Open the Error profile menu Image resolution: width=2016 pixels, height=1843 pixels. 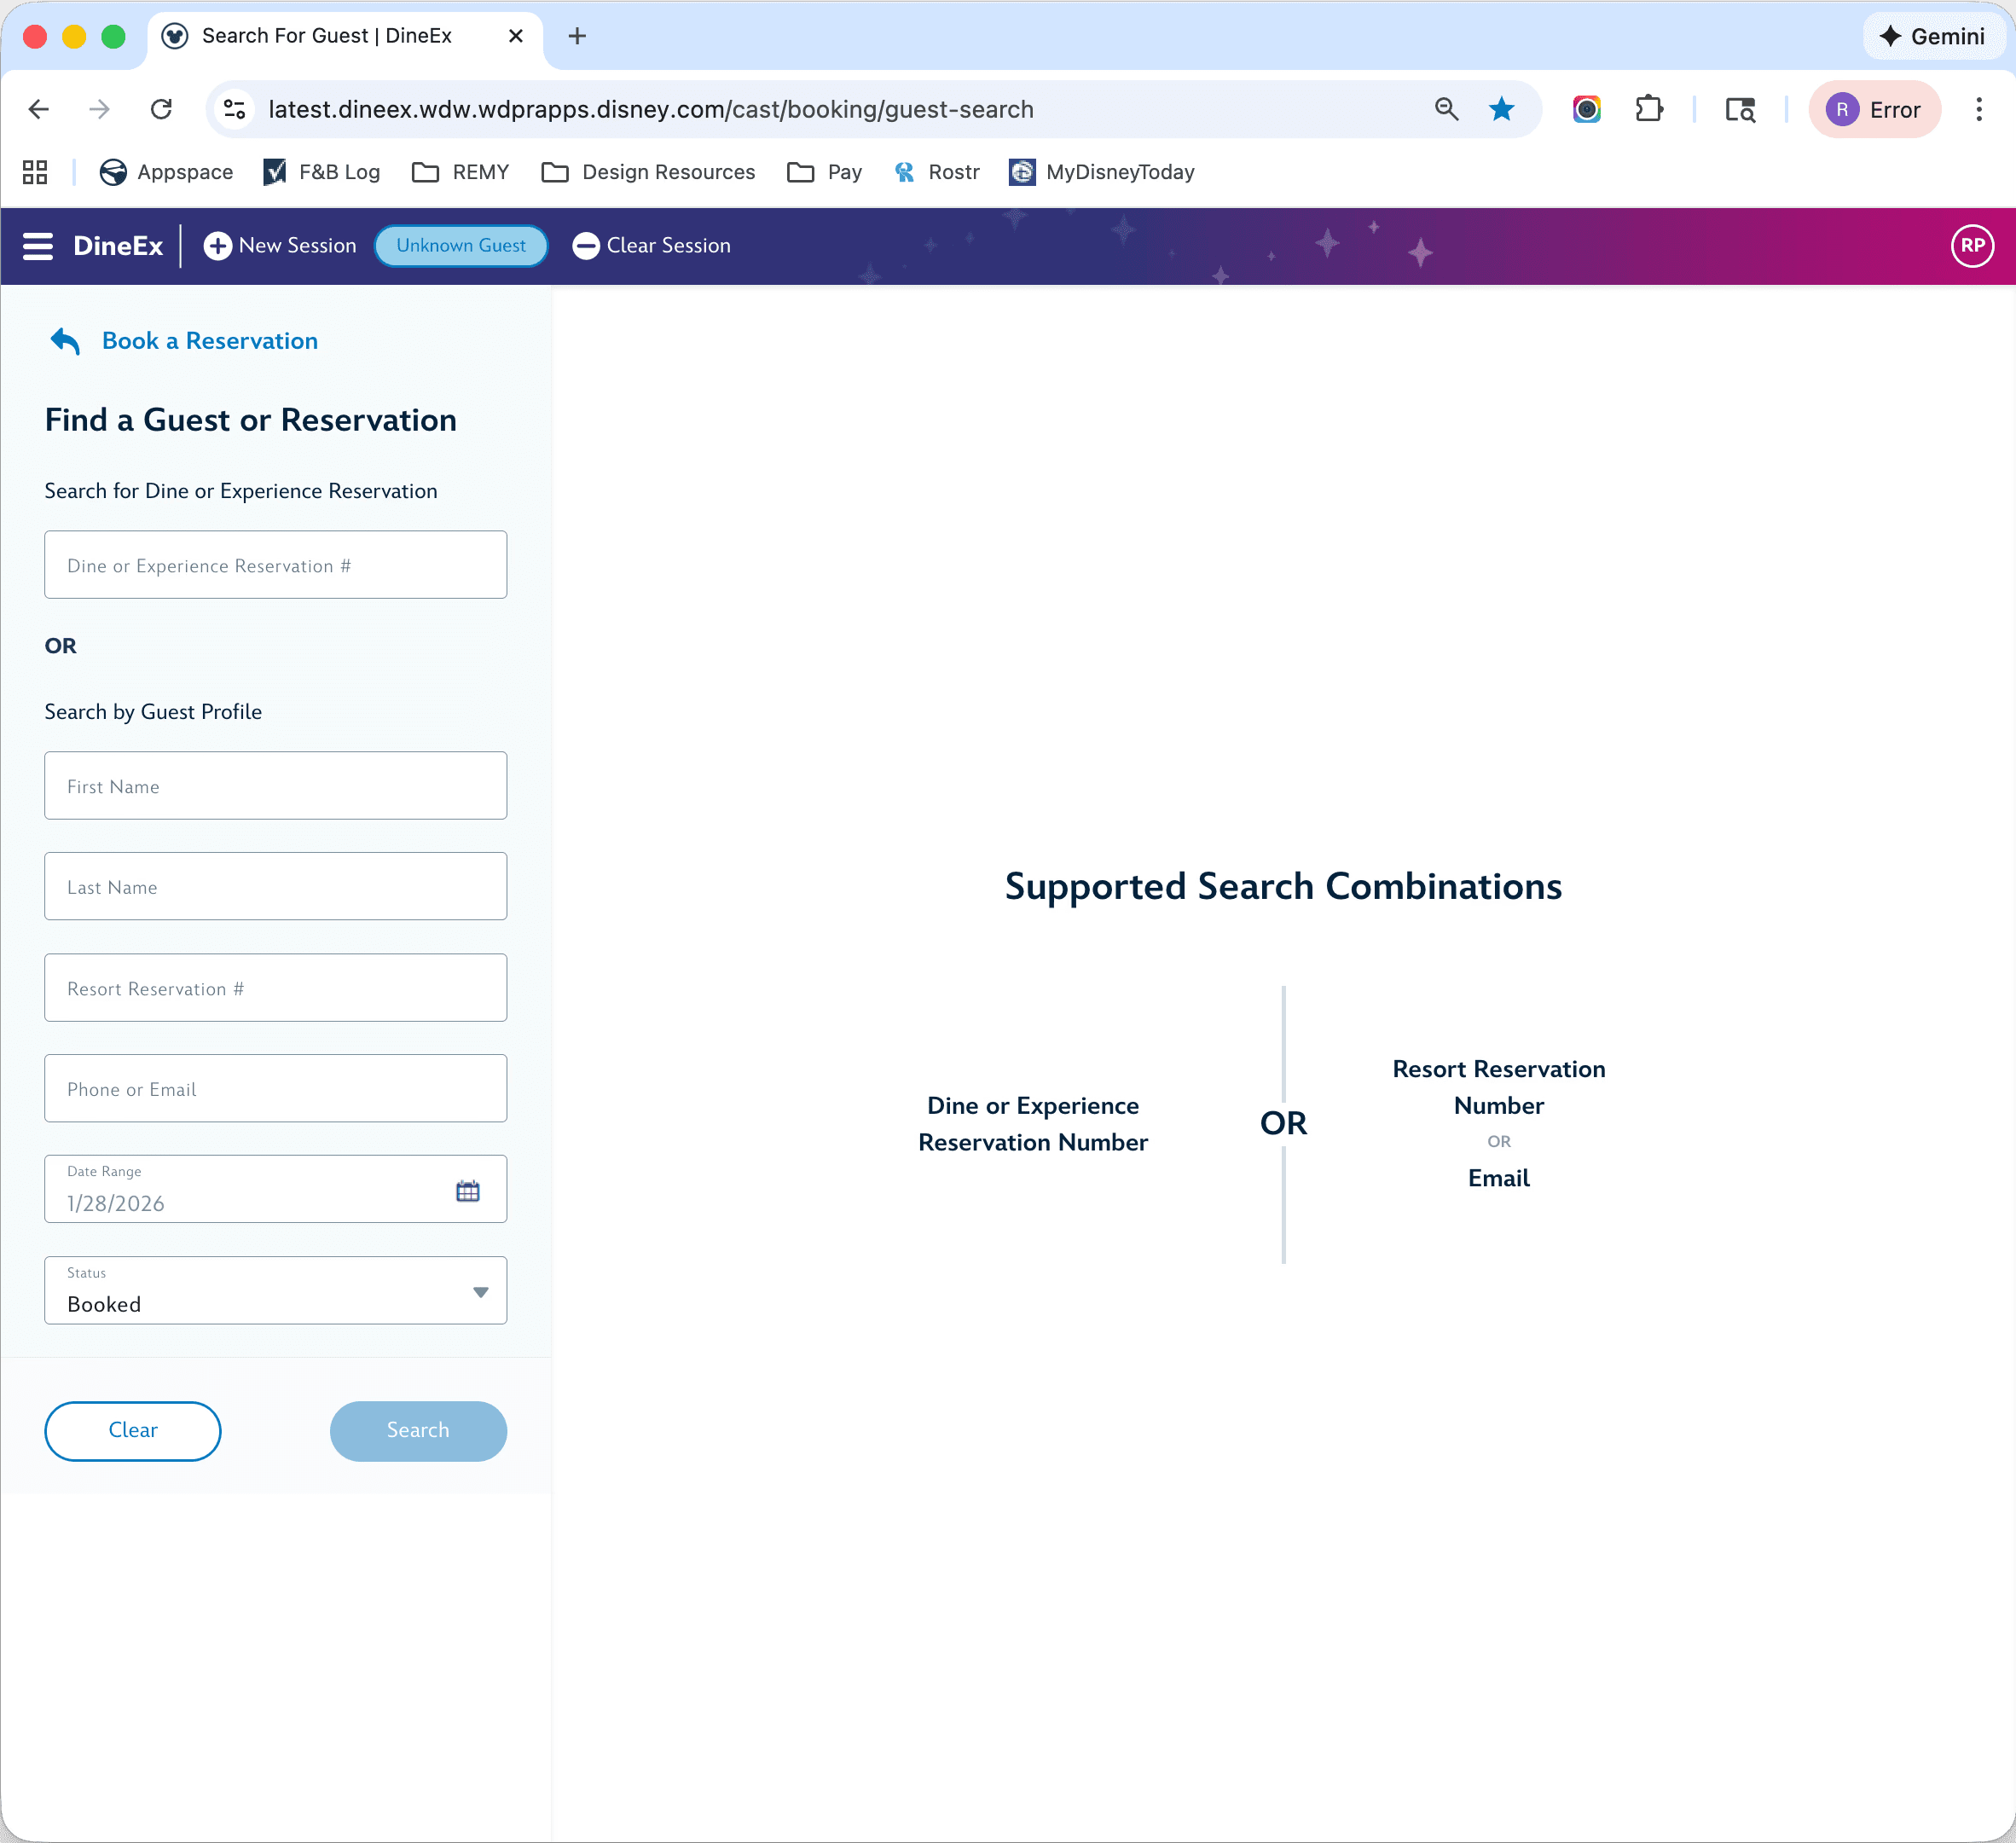pyautogui.click(x=1874, y=109)
